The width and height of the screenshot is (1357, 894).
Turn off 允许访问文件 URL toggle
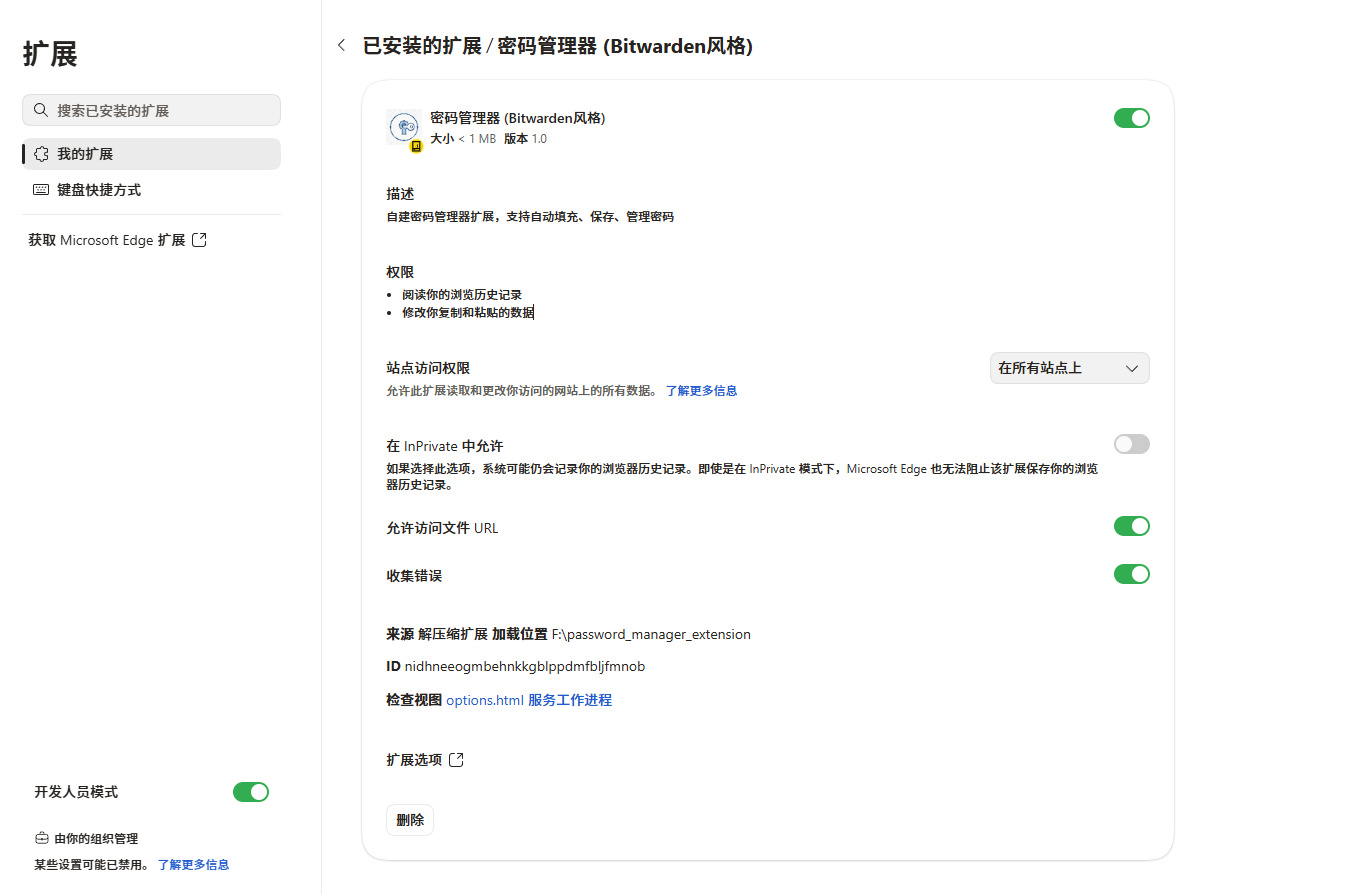tap(1132, 526)
